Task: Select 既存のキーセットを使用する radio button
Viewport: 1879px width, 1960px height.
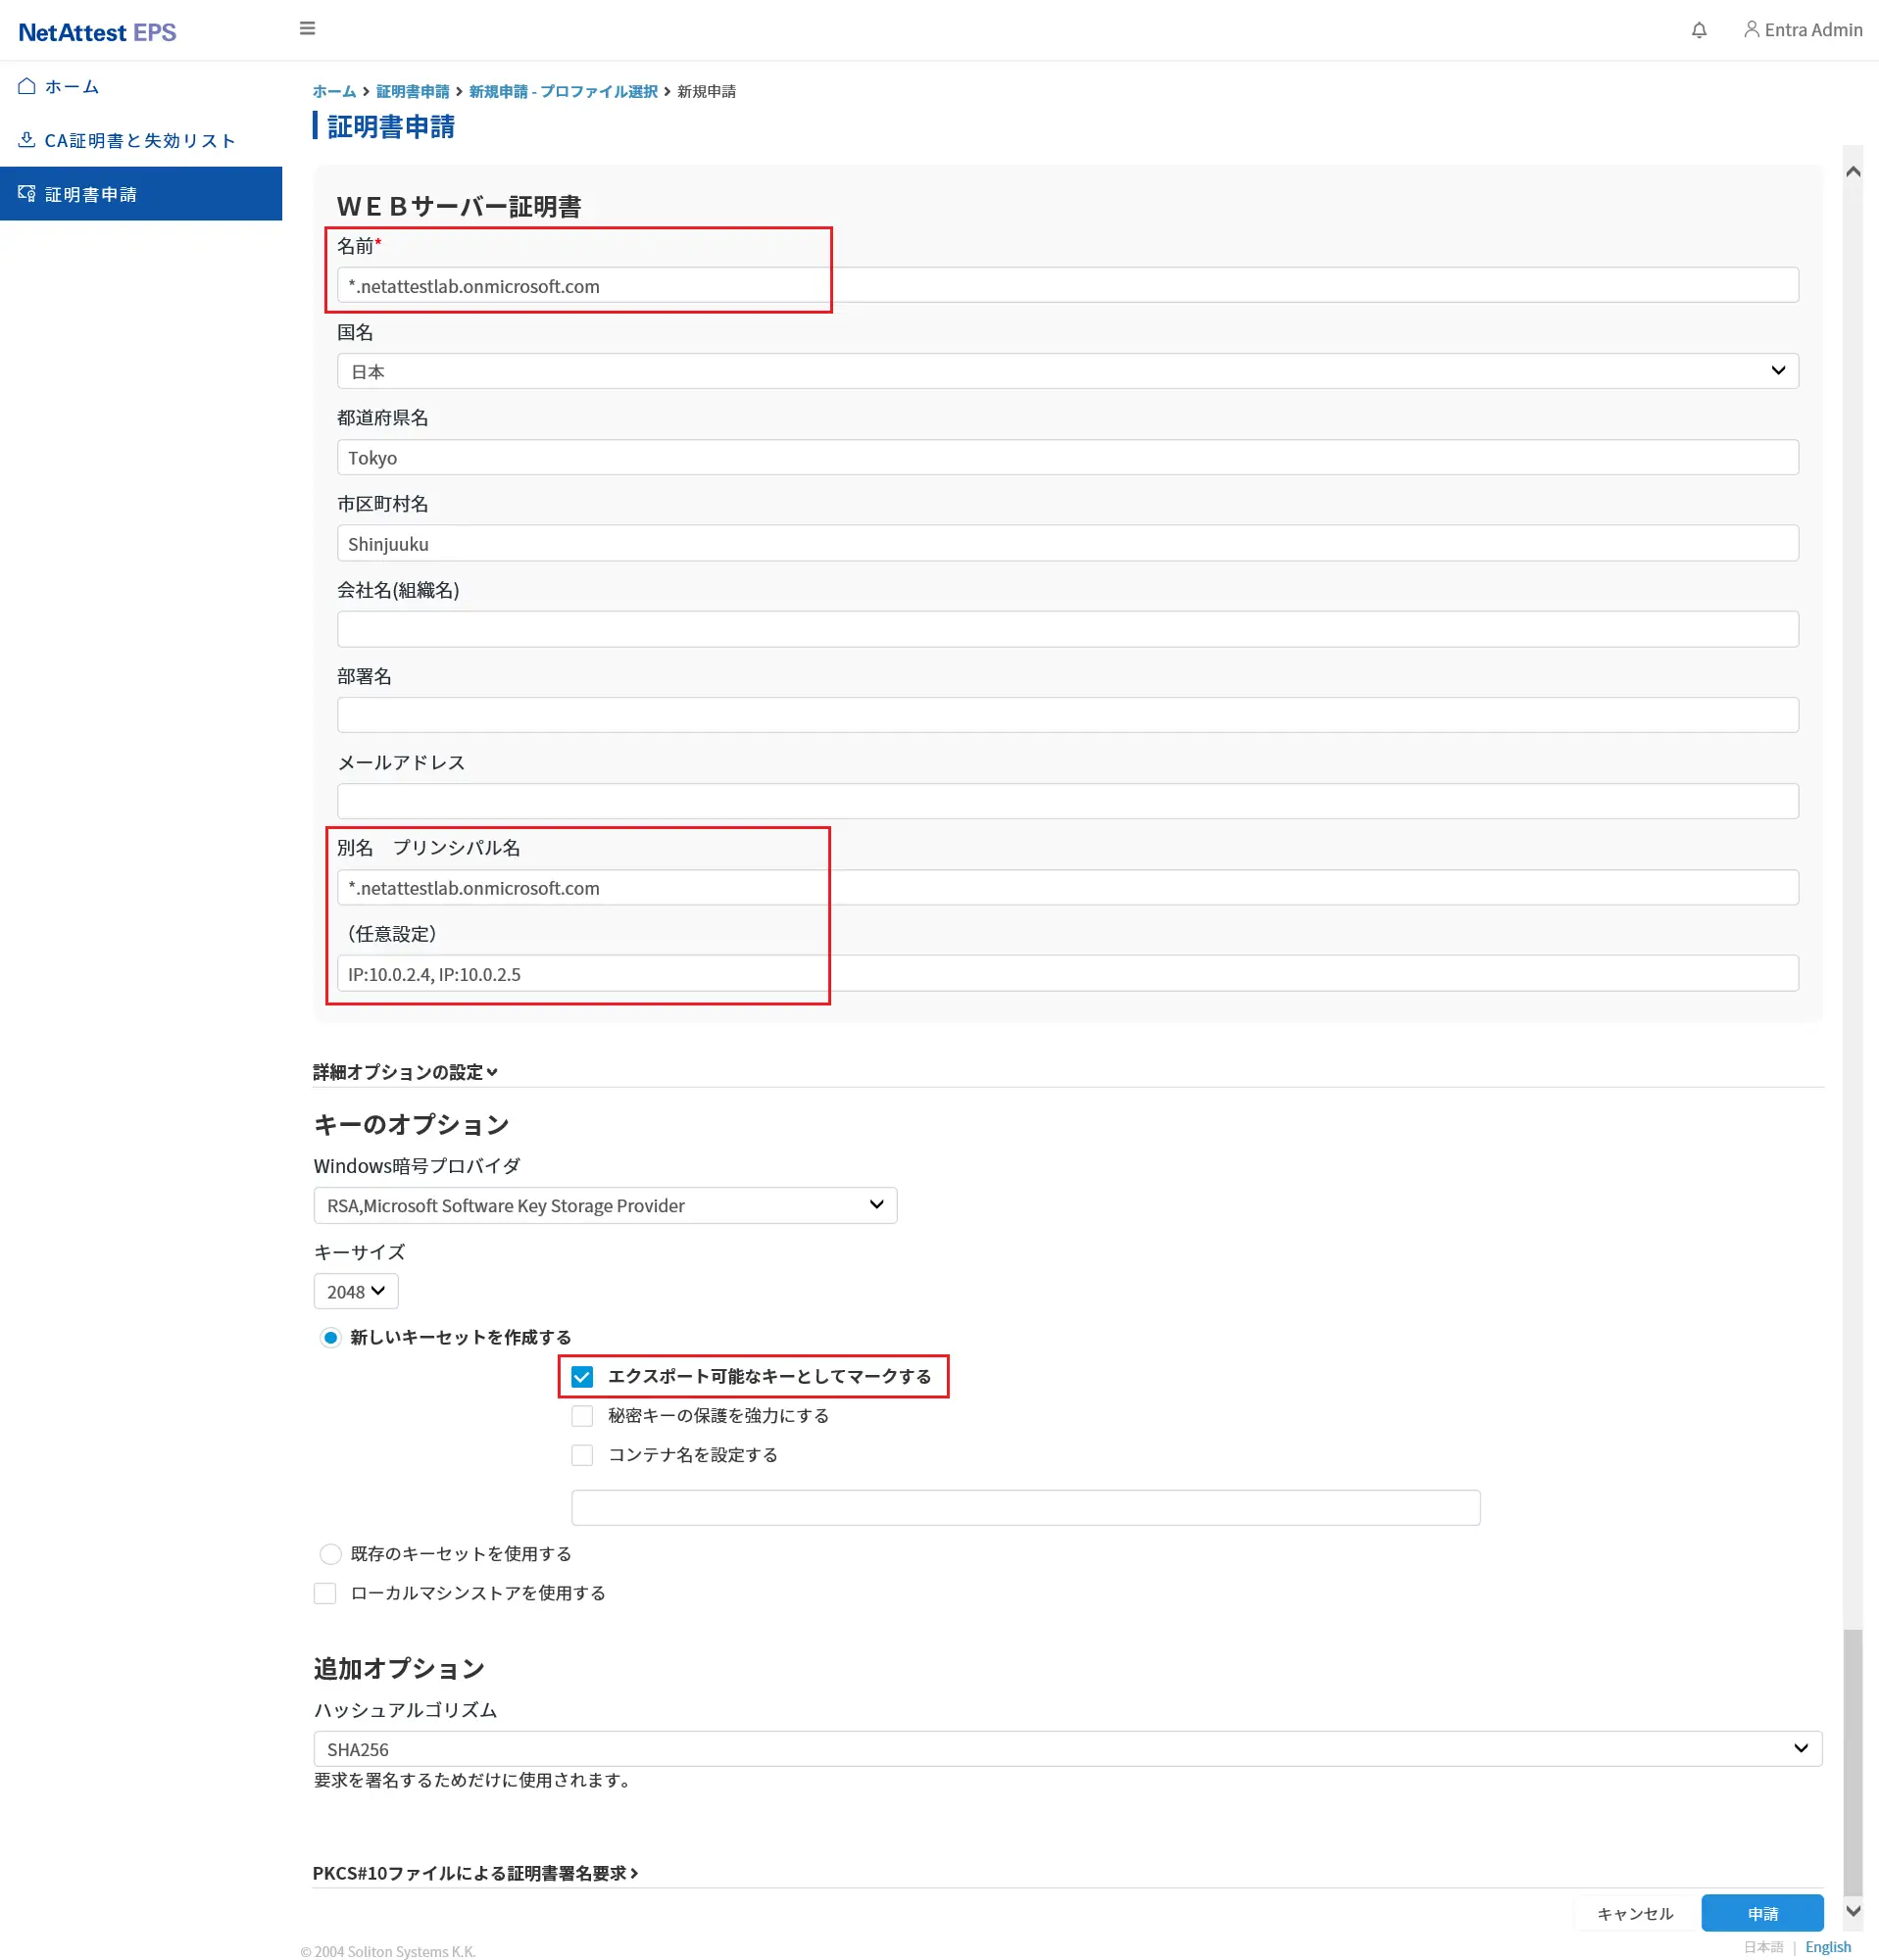Action: pos(330,1554)
